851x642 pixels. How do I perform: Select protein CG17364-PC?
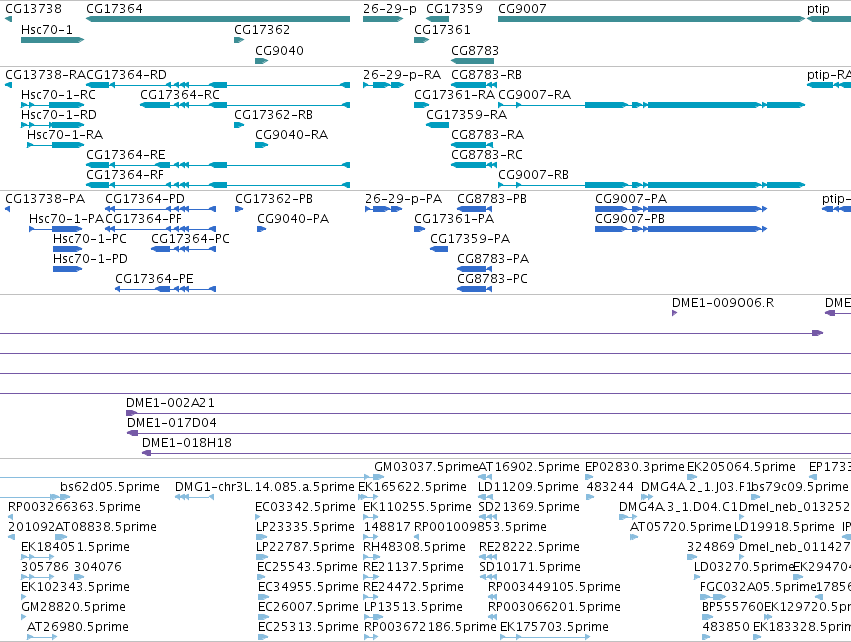(183, 249)
